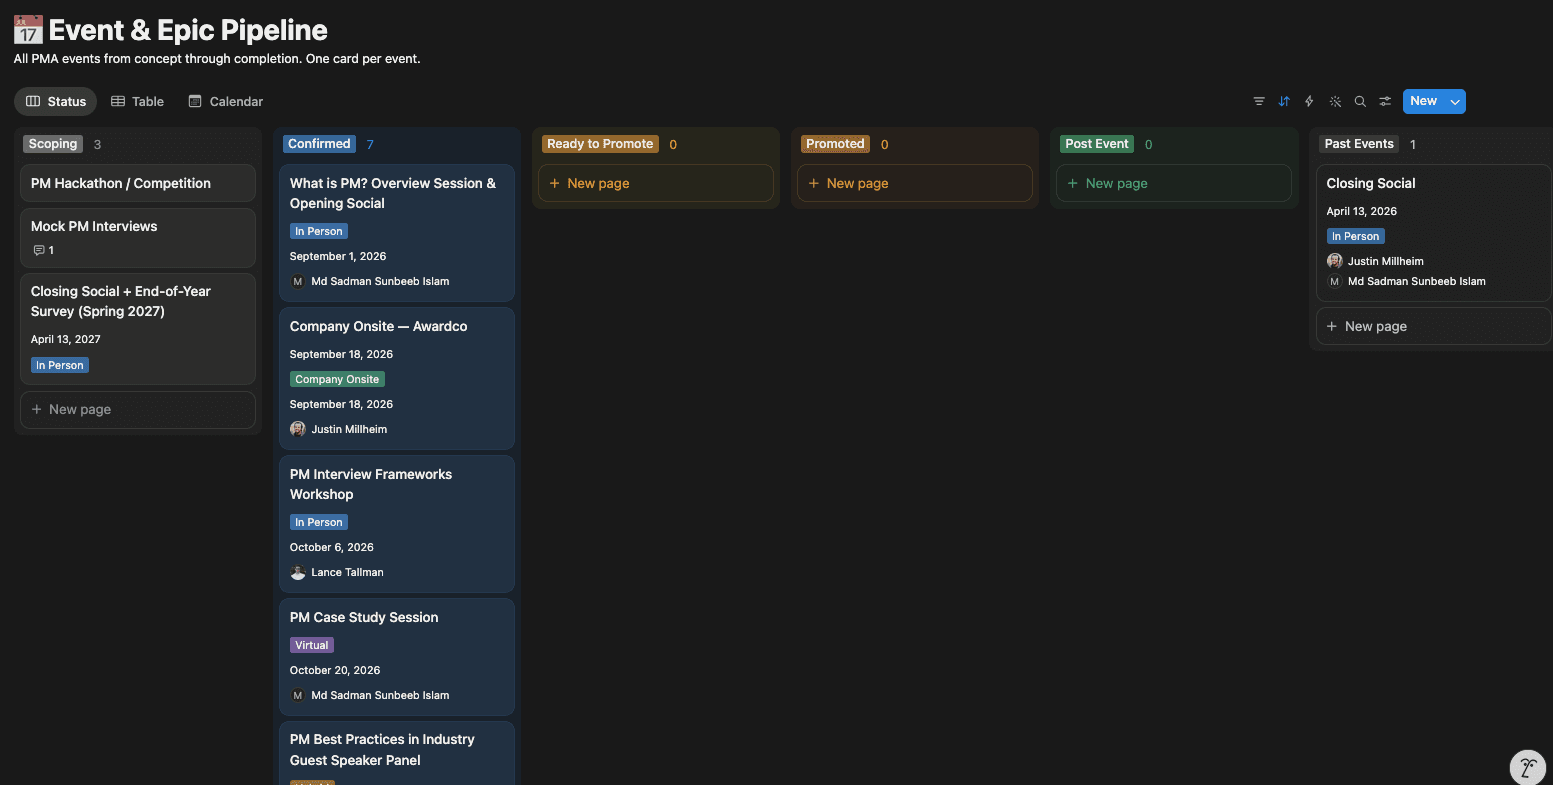Screen dimensions: 1553x785
Task: Add new page in Ready to Promote
Action: (656, 183)
